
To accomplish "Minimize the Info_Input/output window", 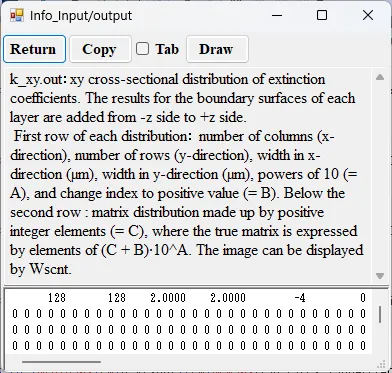I will point(277,15).
